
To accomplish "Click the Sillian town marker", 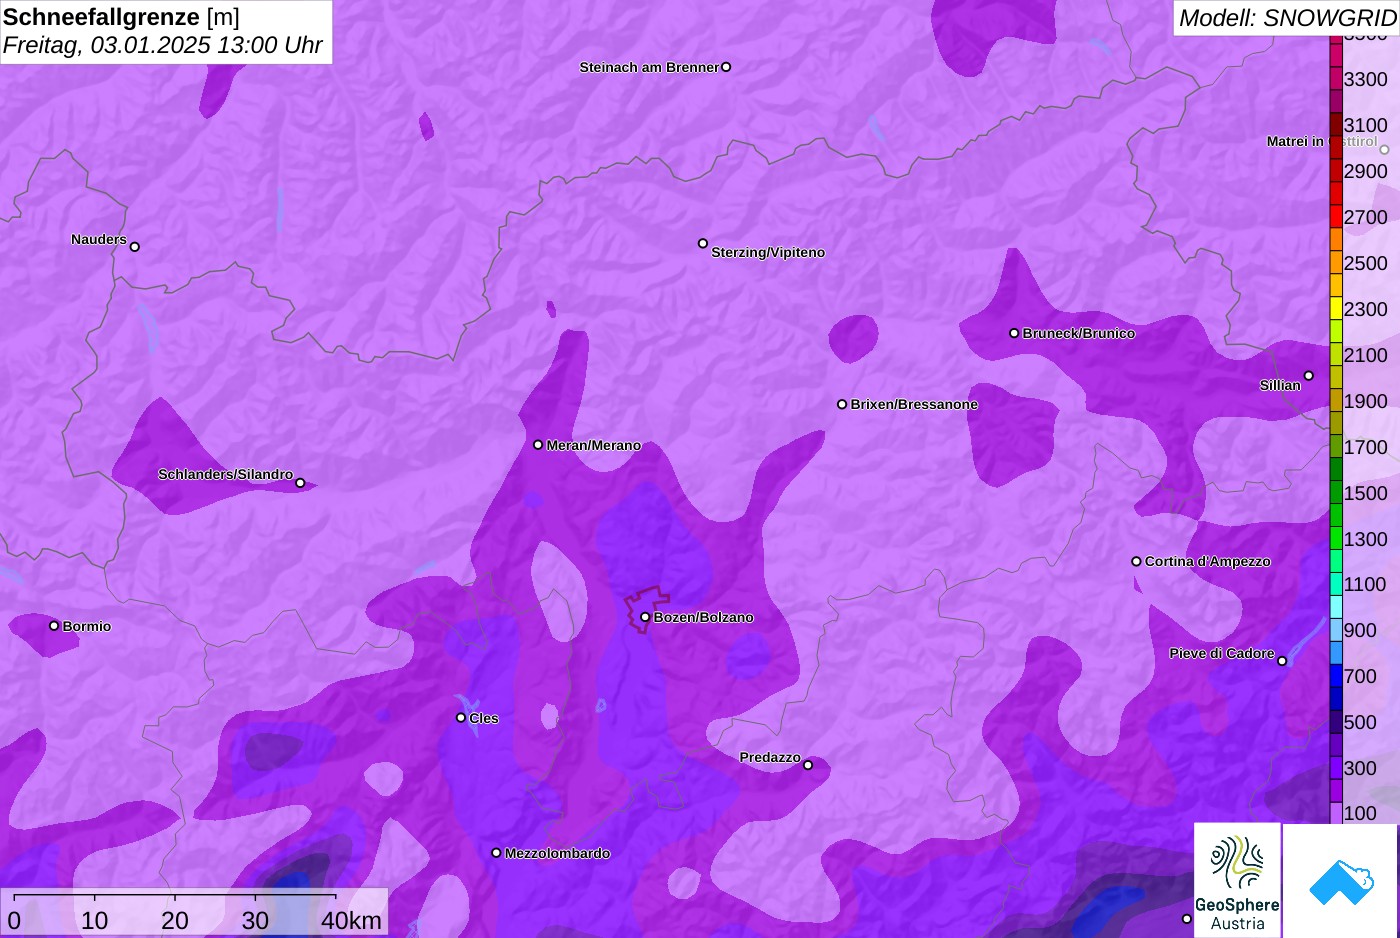I will pos(1309,376).
